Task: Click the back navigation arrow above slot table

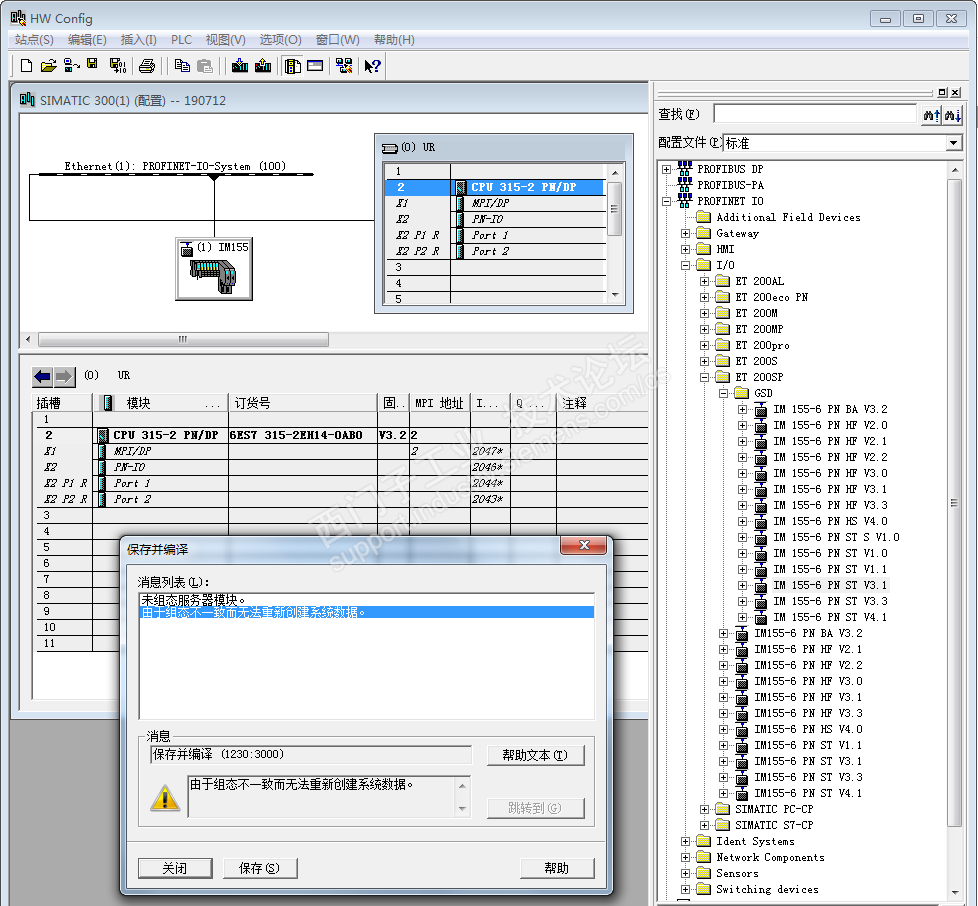Action: (x=42, y=376)
